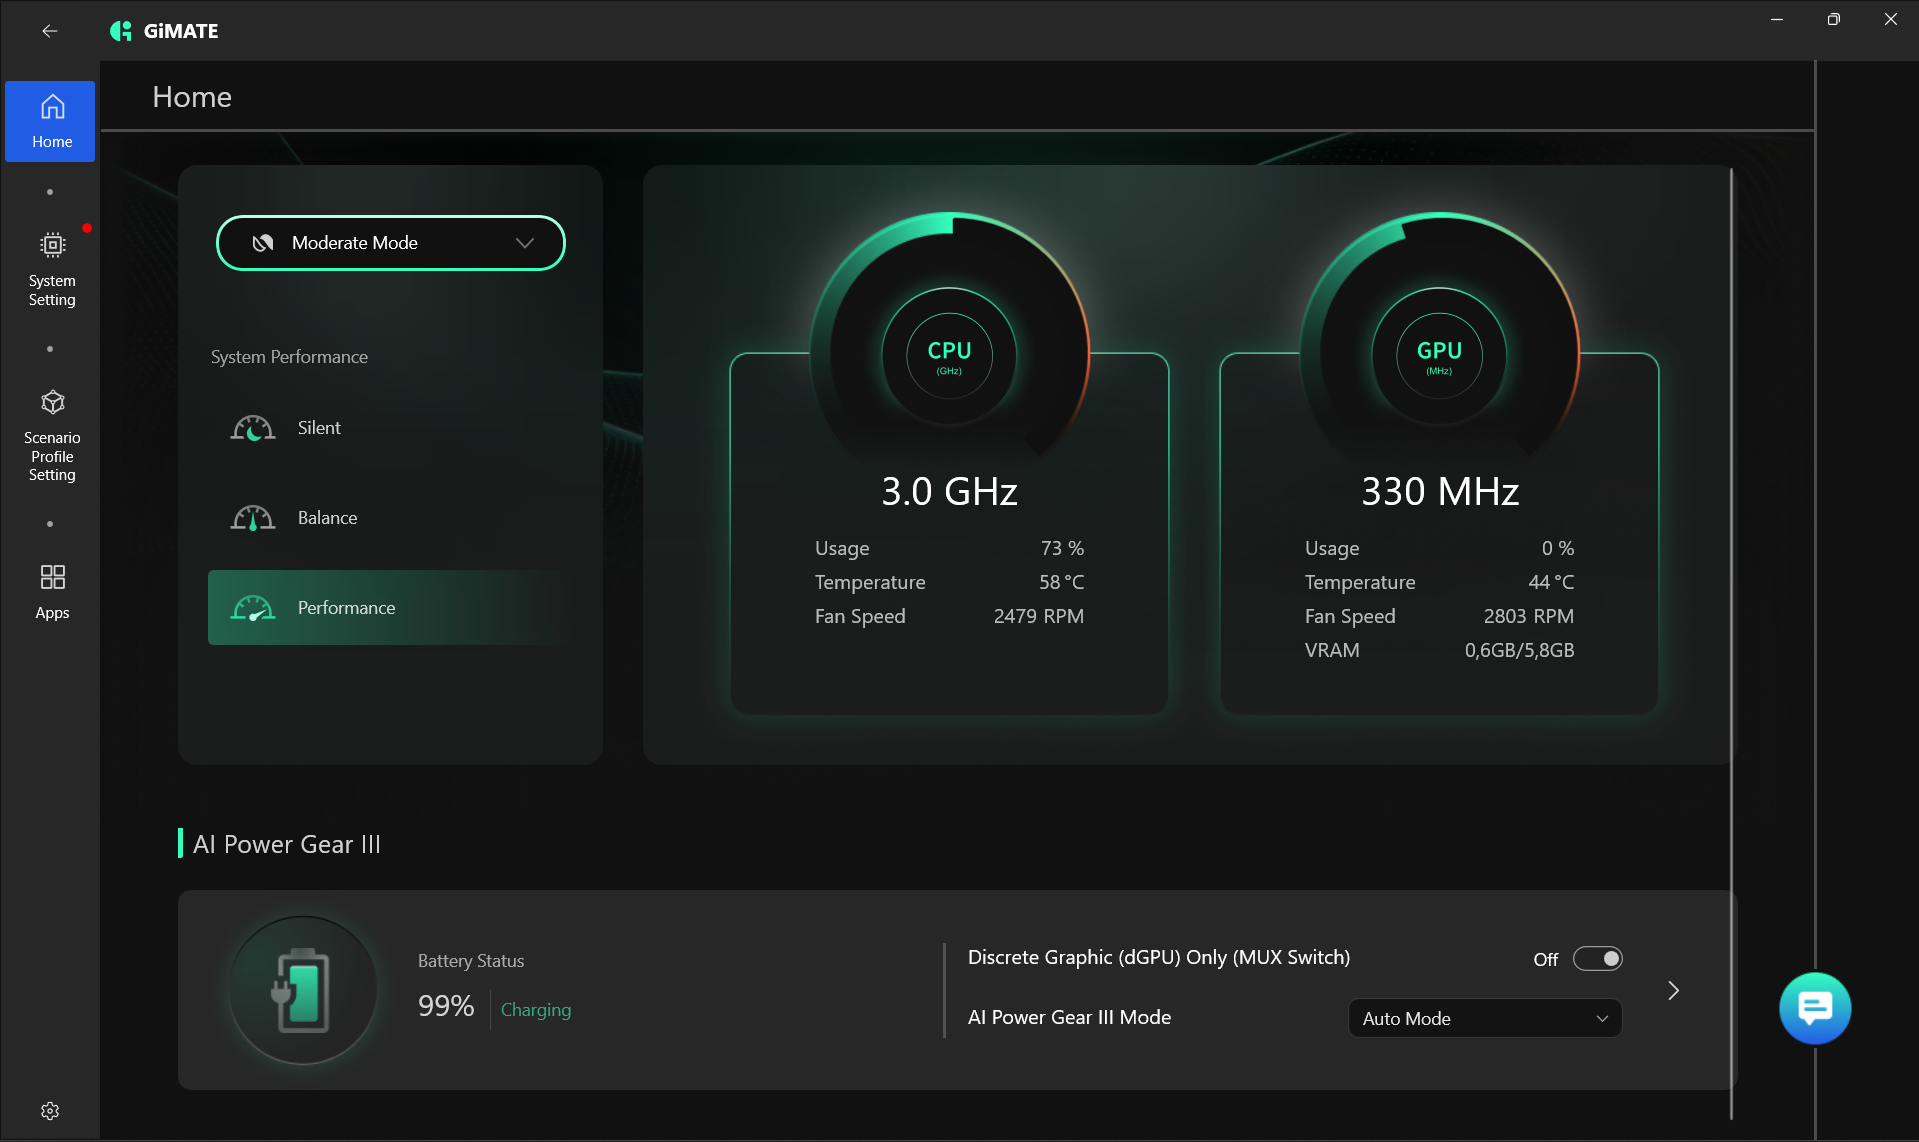Click the settings gear icon at bottom-left
This screenshot has height=1142, width=1919.
click(x=50, y=1111)
